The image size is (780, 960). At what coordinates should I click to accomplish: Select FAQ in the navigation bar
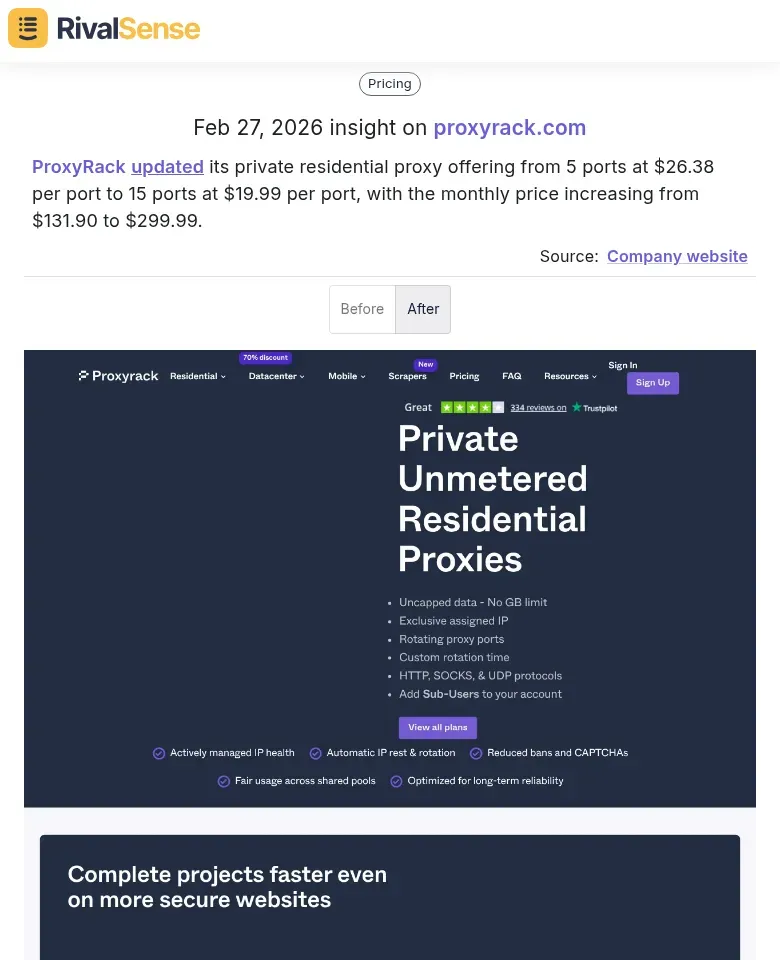511,376
